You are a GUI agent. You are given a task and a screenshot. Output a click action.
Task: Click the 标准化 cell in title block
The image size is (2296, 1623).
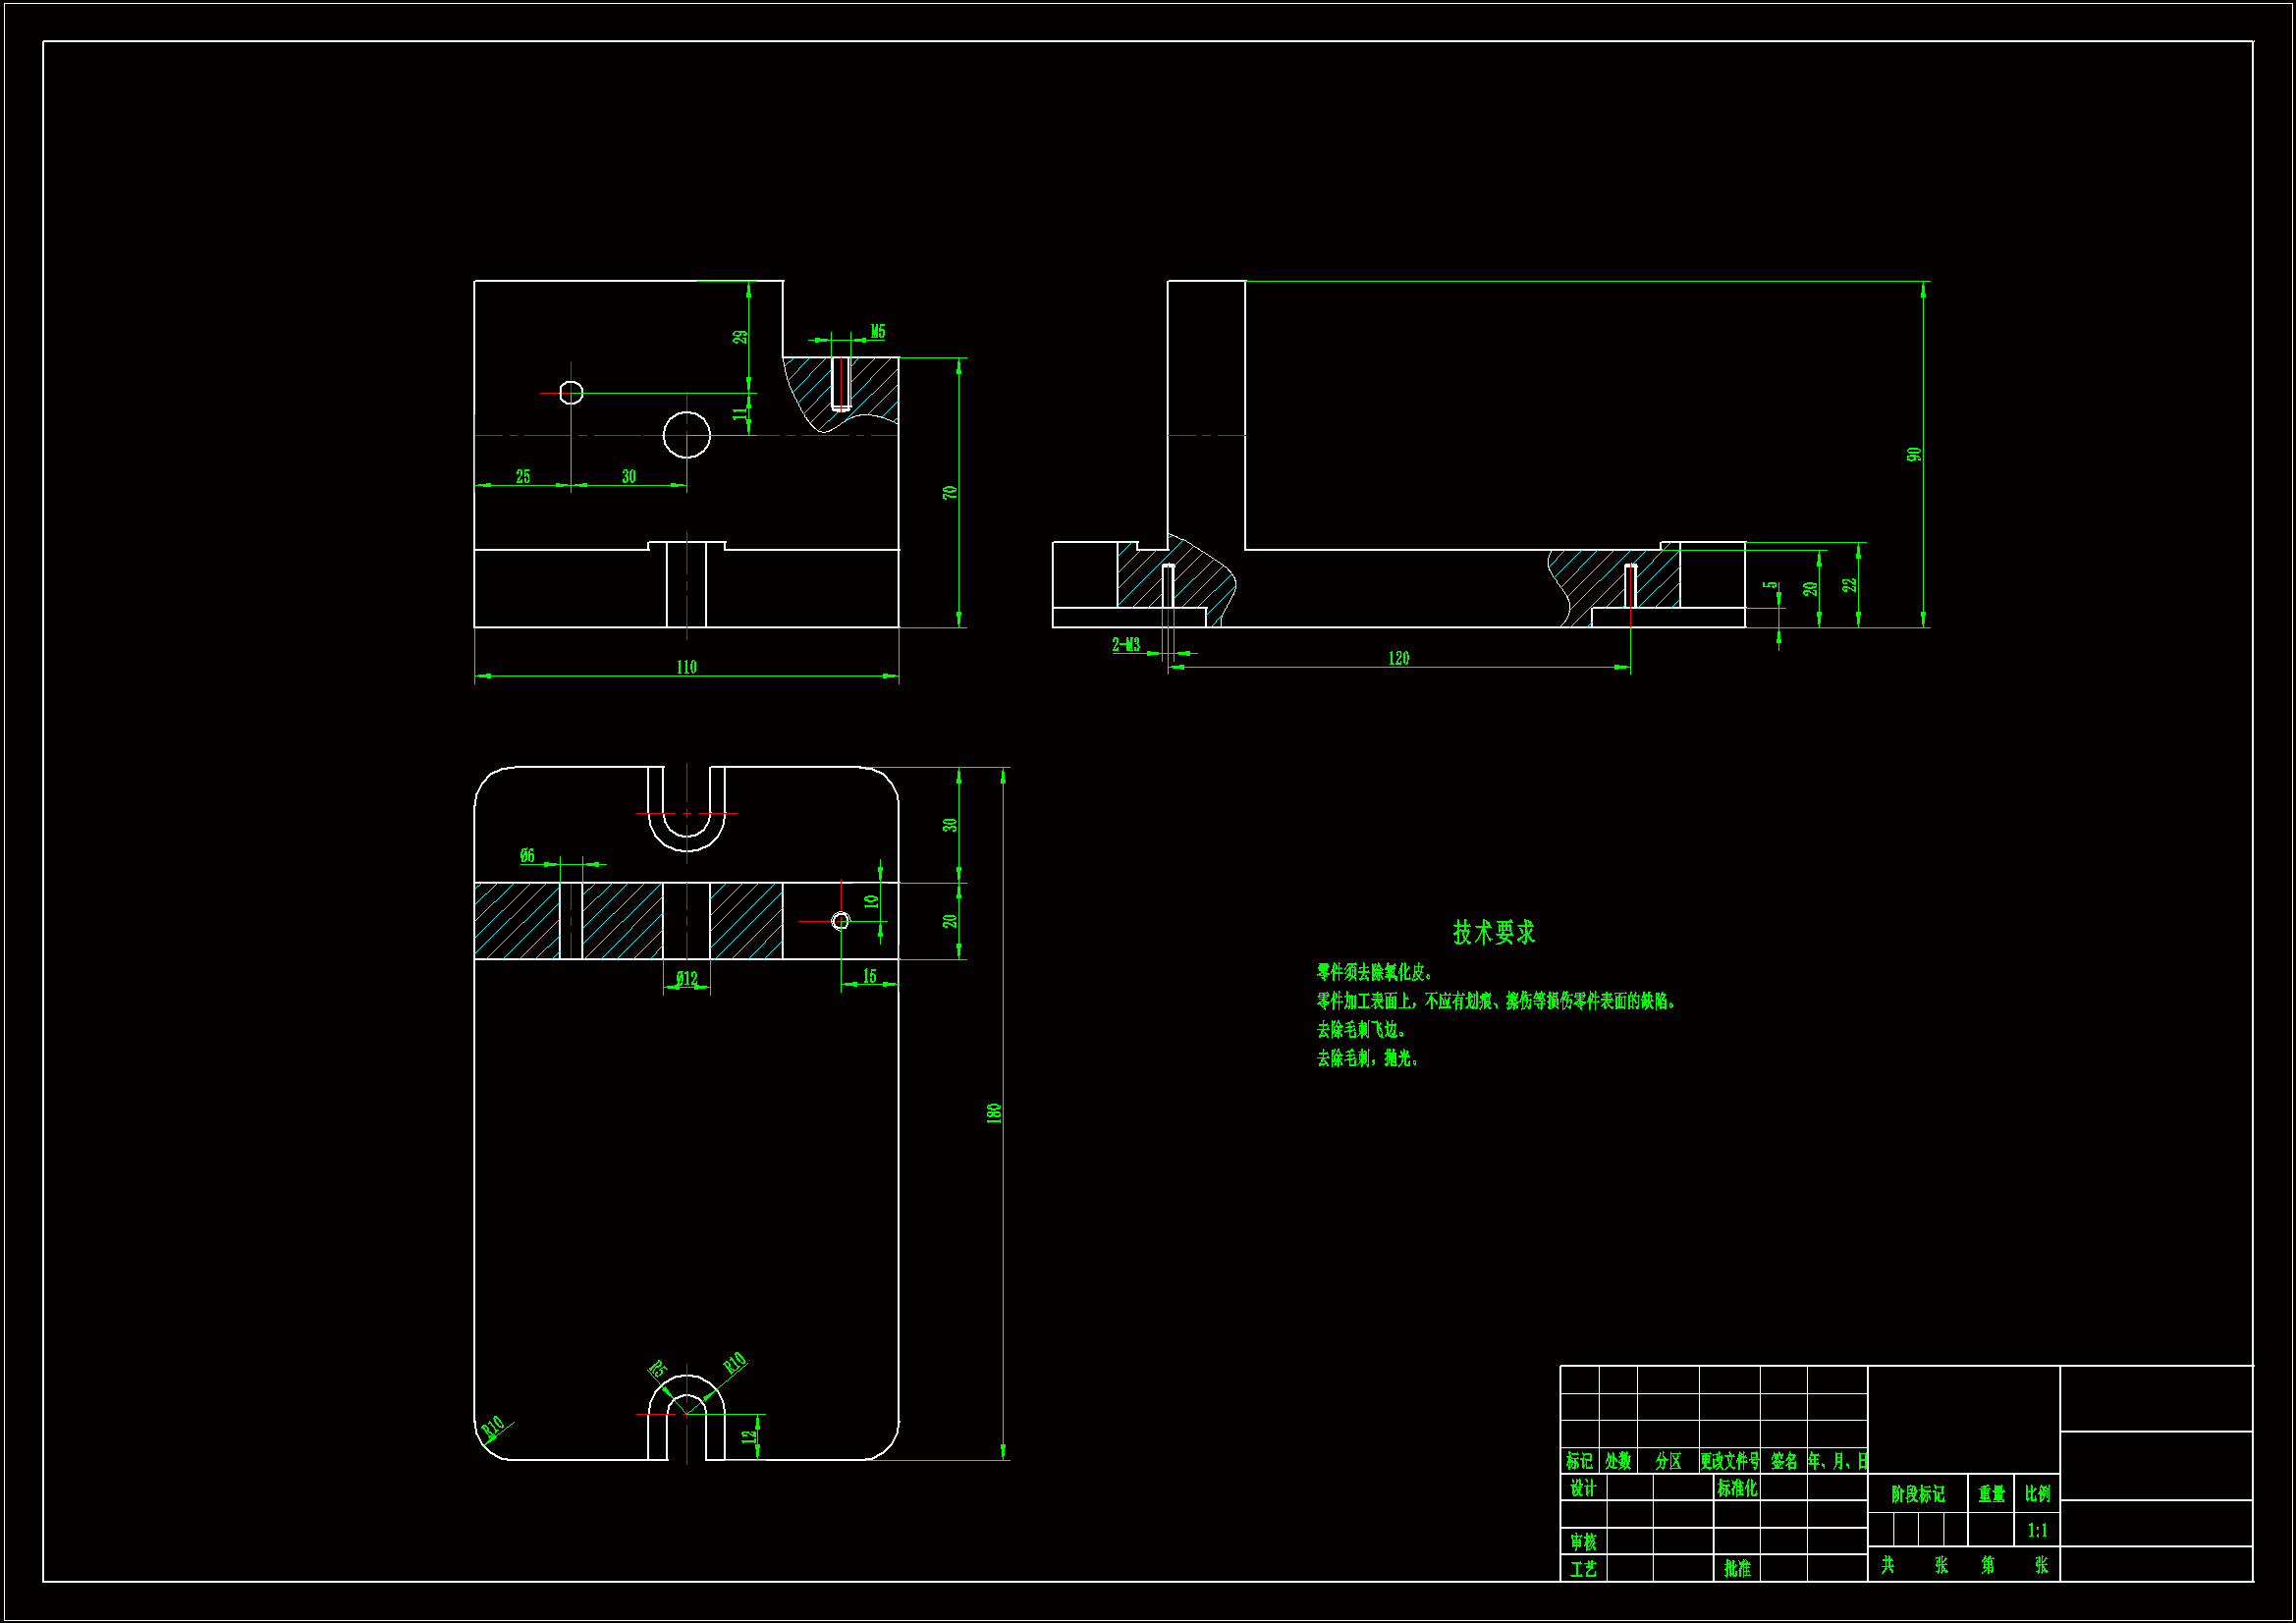click(x=1737, y=1488)
